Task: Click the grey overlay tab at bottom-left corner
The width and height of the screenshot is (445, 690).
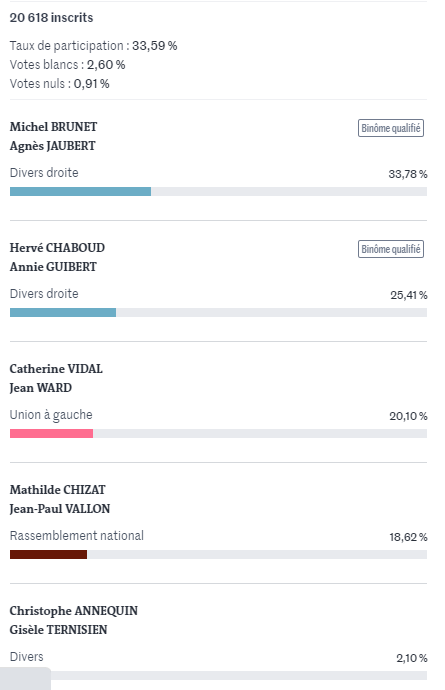Action: click(25, 679)
